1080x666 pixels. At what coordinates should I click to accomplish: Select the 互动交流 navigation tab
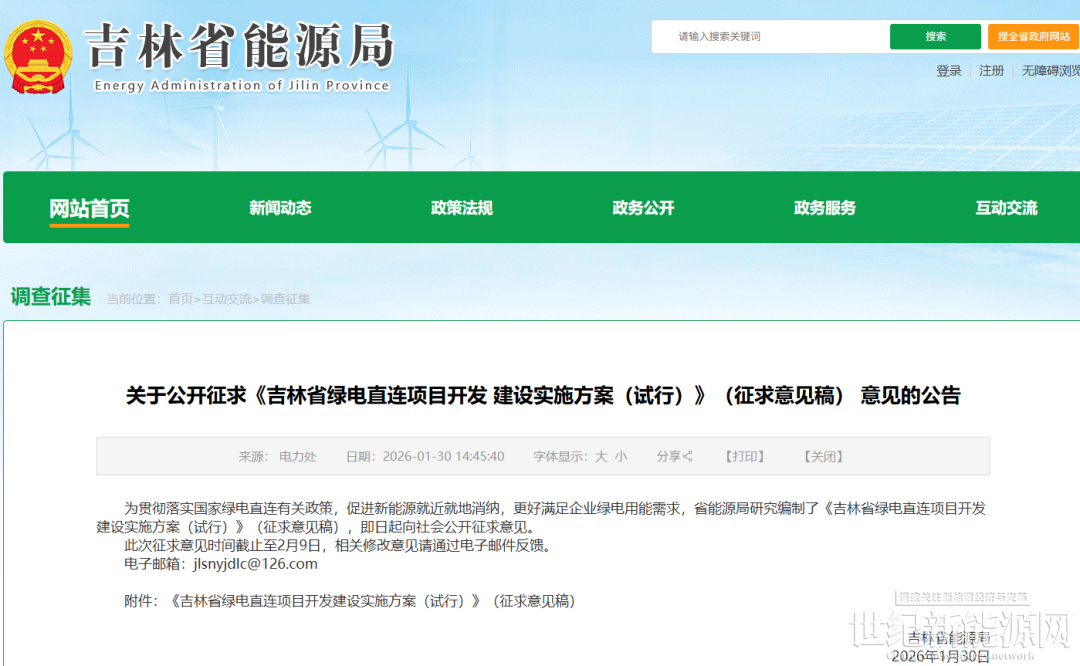pos(1006,208)
